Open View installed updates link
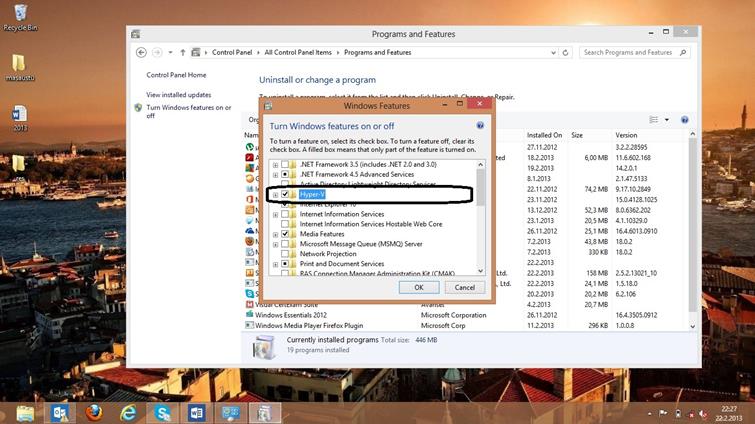The image size is (755, 424). click(179, 95)
